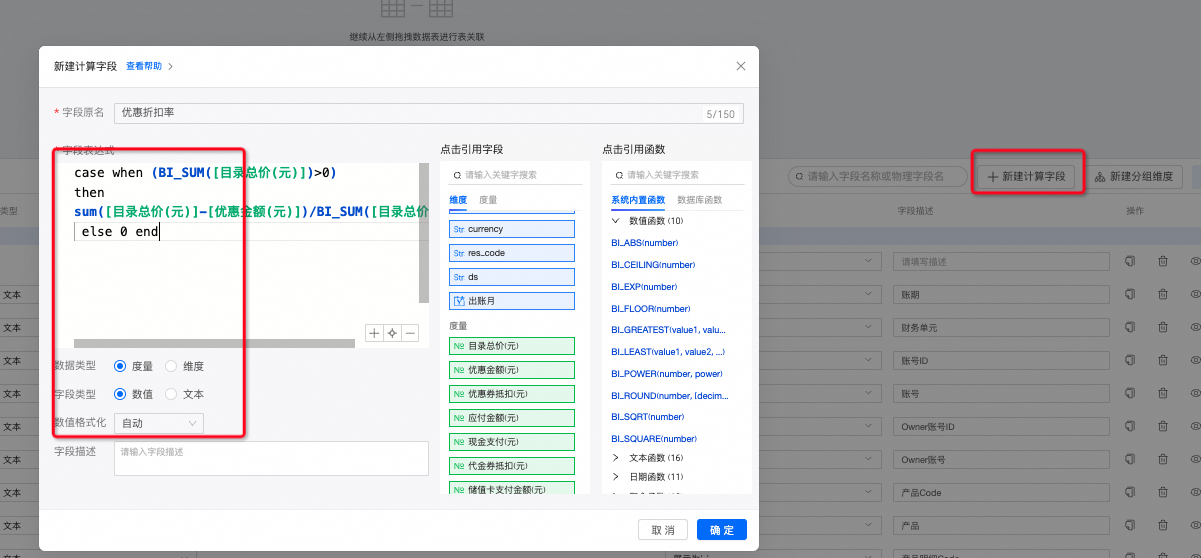Click the arrow next to 查看帮助
This screenshot has height=558, width=1201.
tap(171, 66)
